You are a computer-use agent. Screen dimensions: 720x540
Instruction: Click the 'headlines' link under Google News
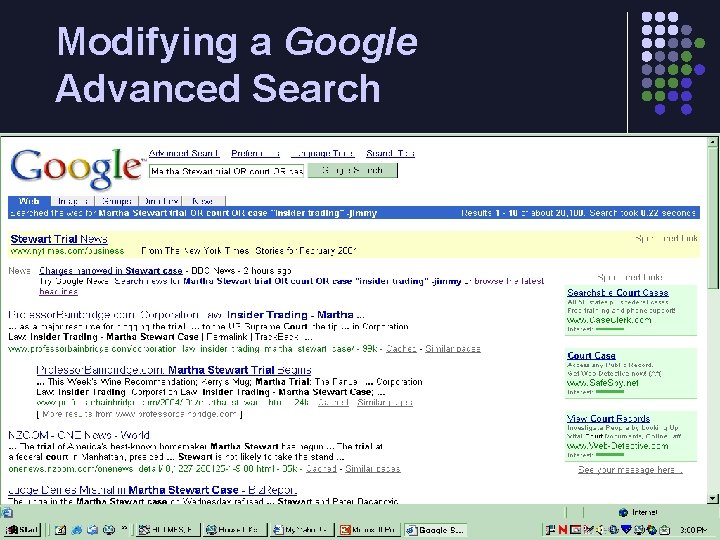point(58,292)
